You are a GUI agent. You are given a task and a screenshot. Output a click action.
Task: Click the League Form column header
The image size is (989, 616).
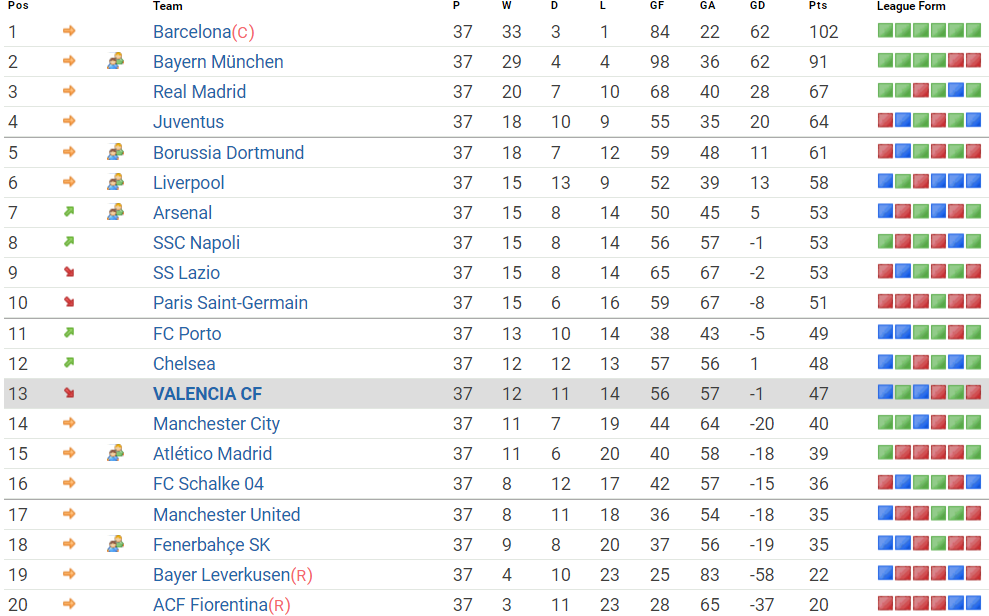(911, 6)
